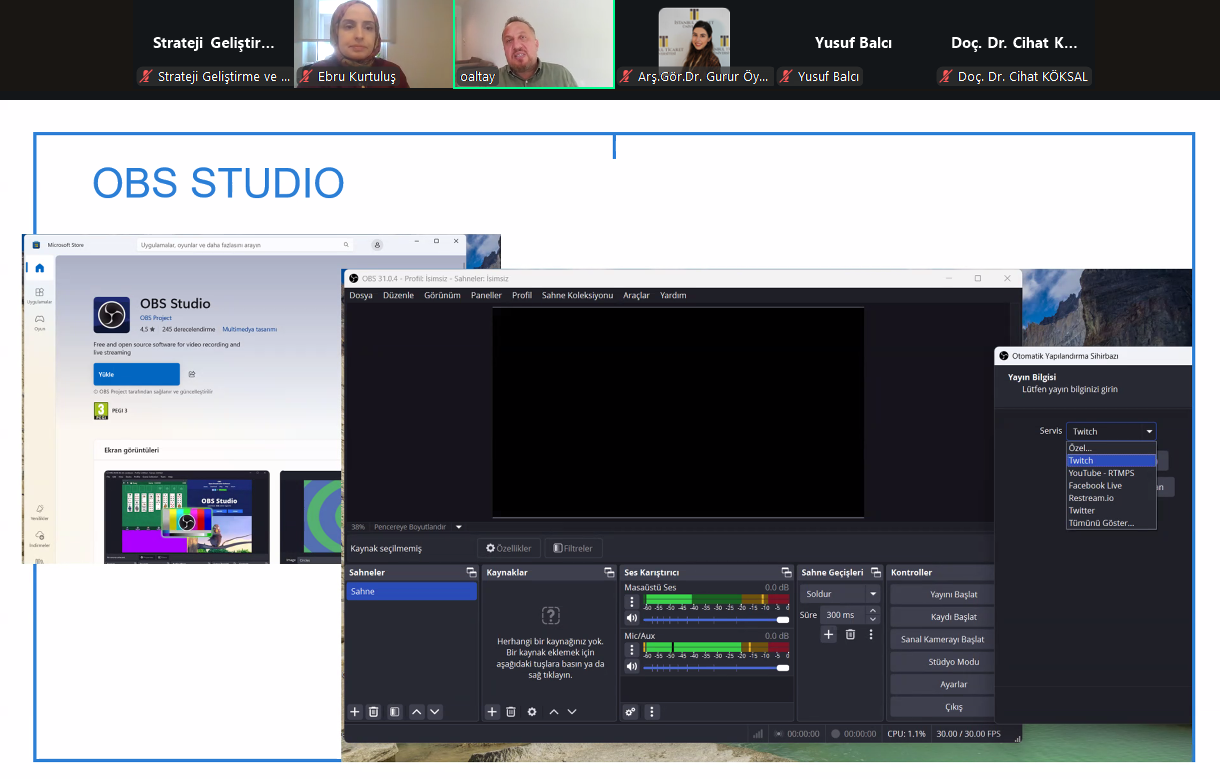The image size is (1220, 779).
Task: Add a new source in Kaynaklar panel
Action: [492, 712]
